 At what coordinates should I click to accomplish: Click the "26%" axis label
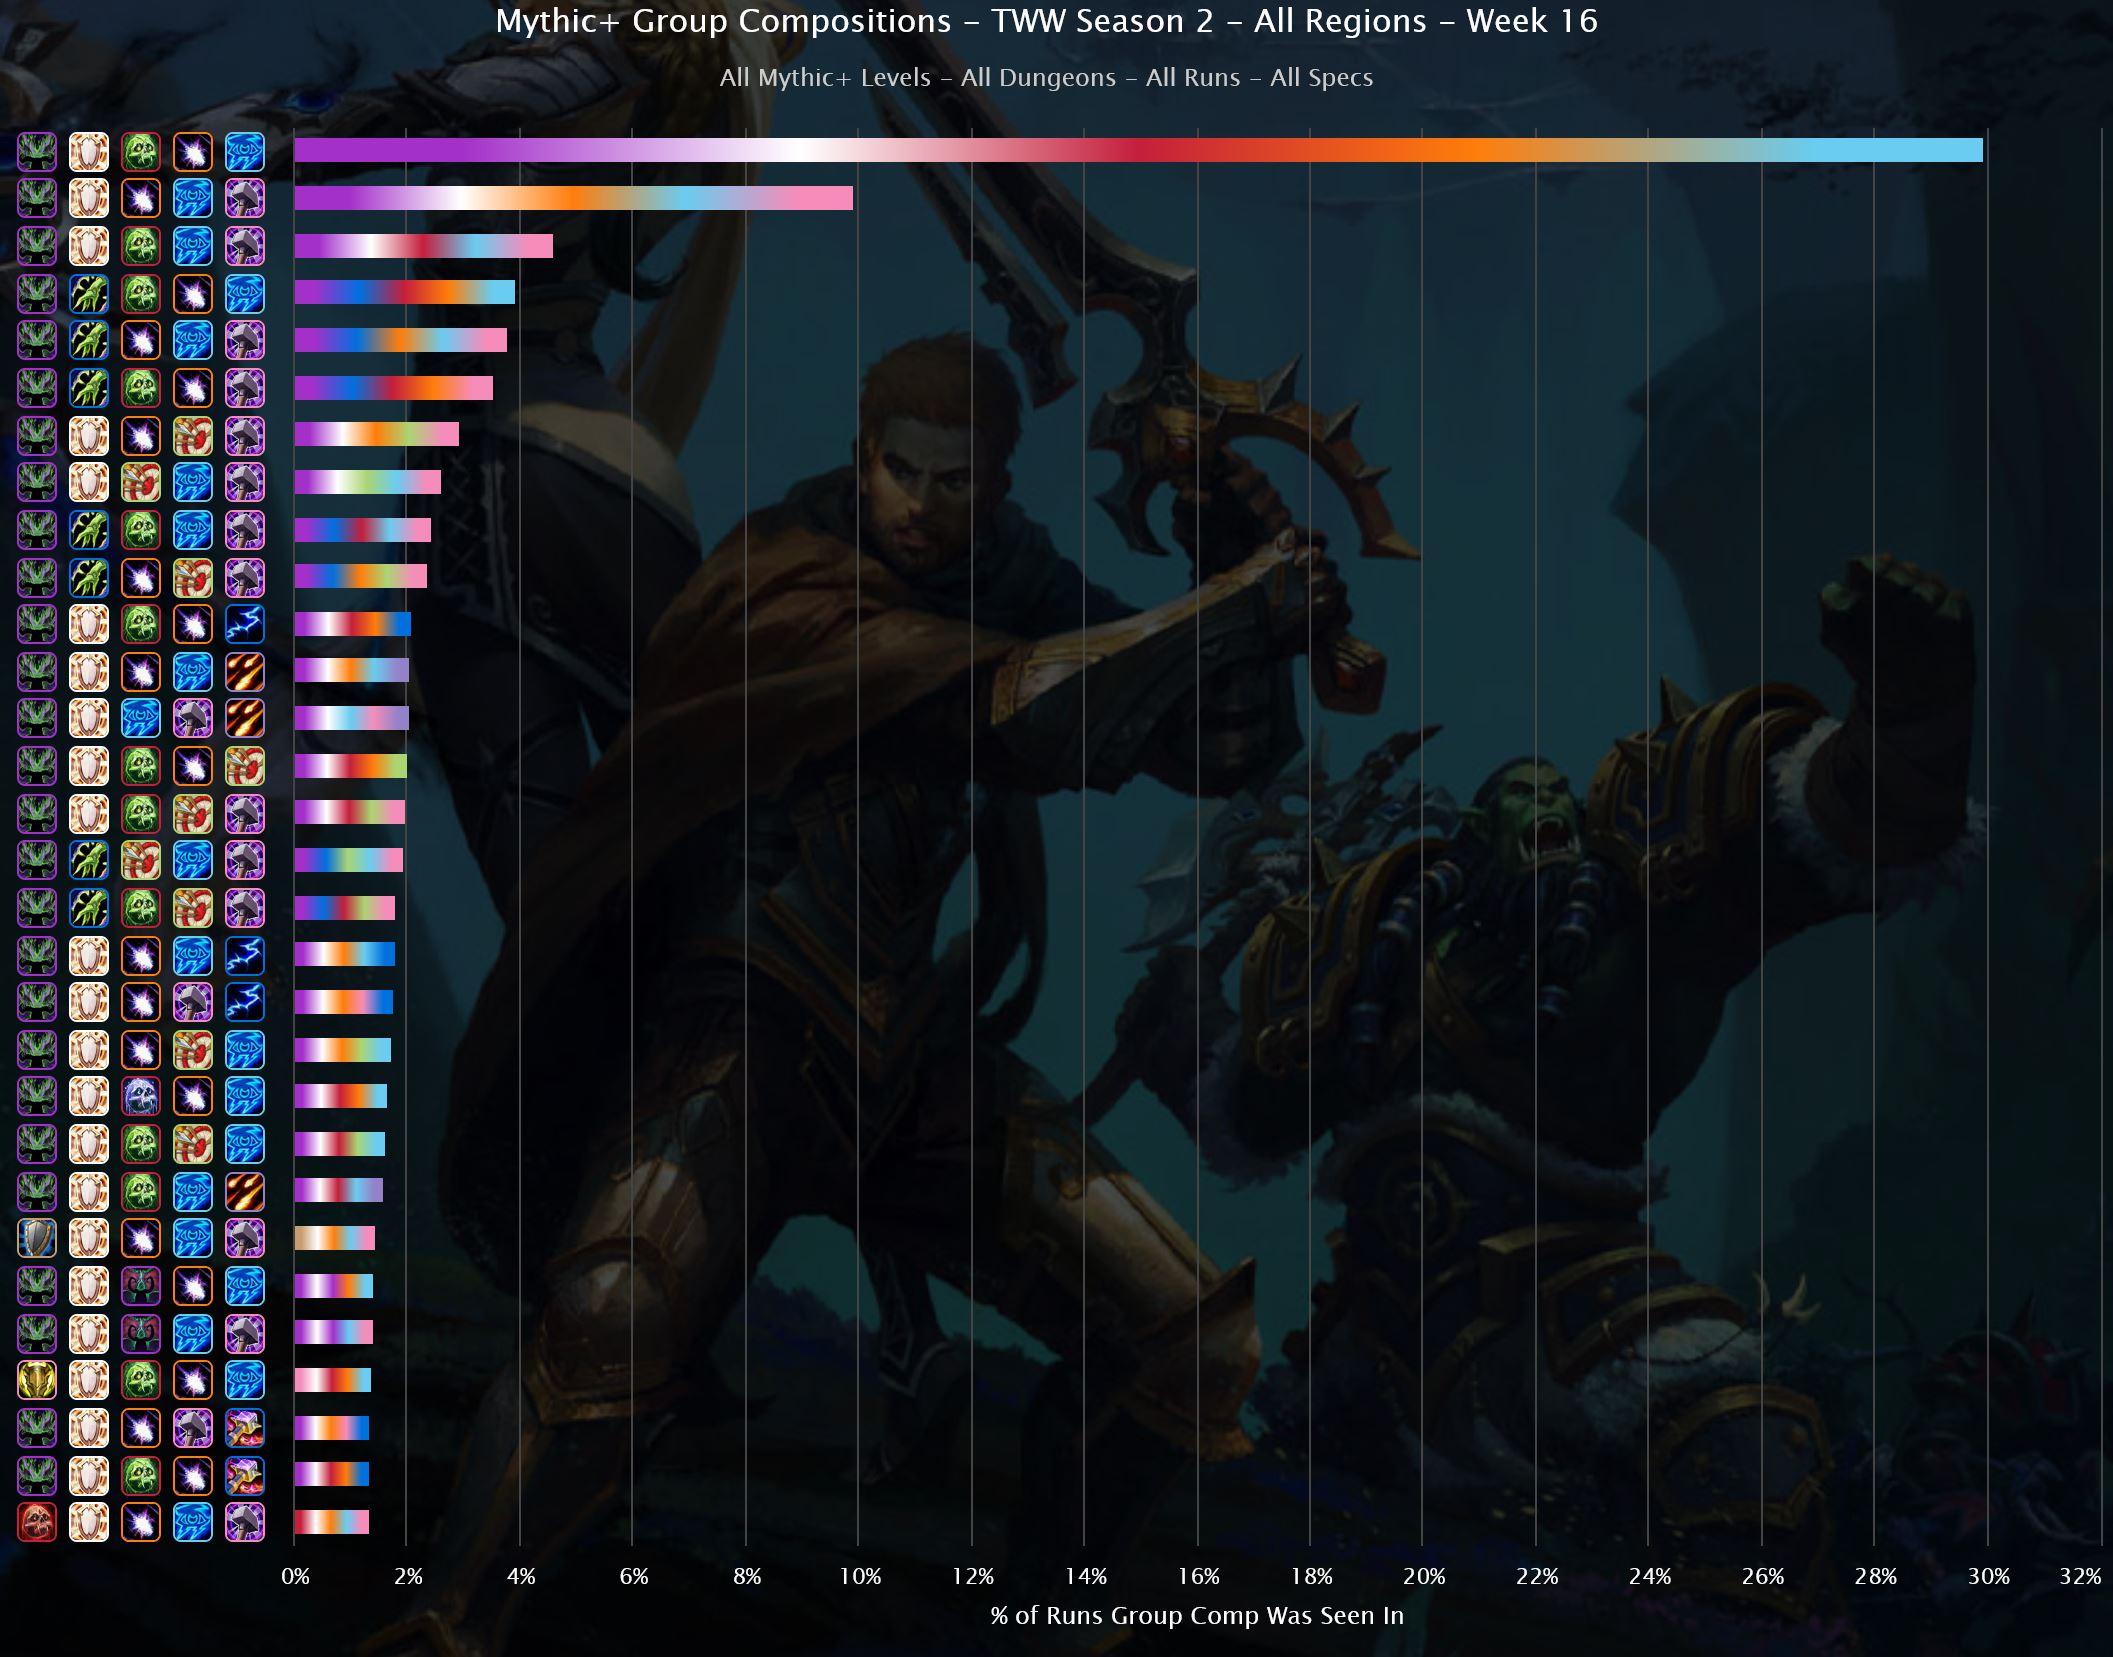pos(1763,1577)
